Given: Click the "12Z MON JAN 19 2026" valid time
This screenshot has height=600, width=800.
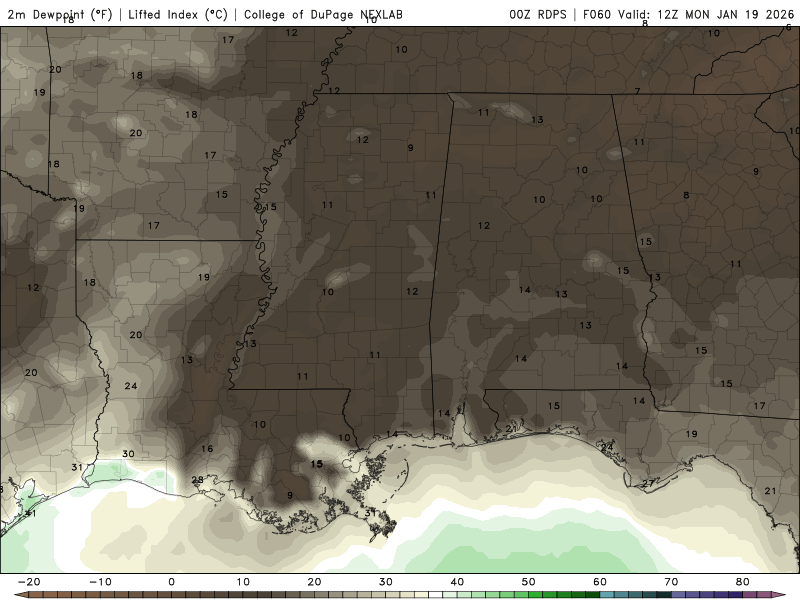Looking at the screenshot, I should click(x=726, y=14).
